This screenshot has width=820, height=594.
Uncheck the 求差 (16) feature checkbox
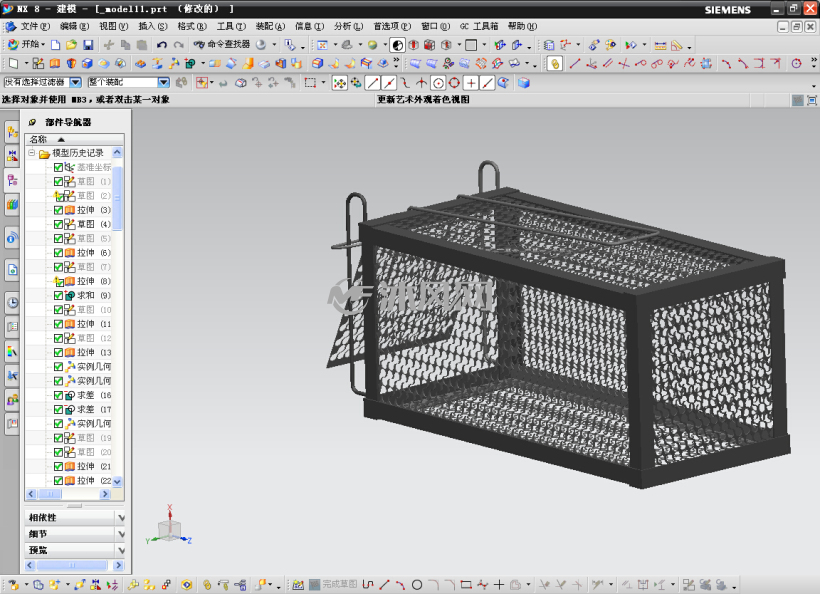click(x=59, y=395)
